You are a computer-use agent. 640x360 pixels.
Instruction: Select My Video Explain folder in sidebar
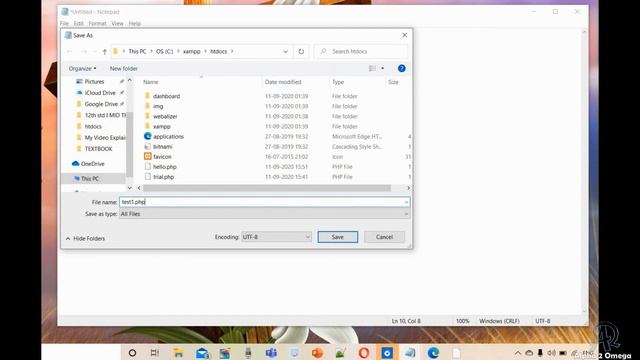point(105,138)
